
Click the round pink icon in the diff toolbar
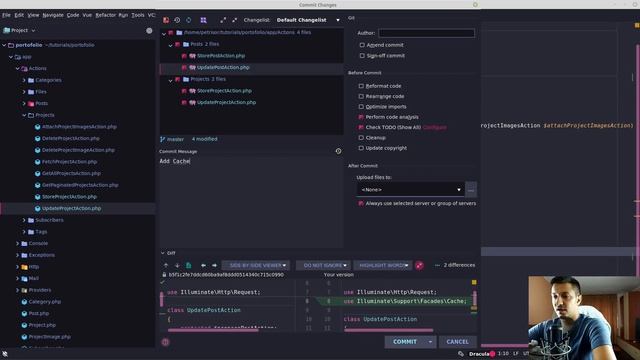click(x=419, y=265)
